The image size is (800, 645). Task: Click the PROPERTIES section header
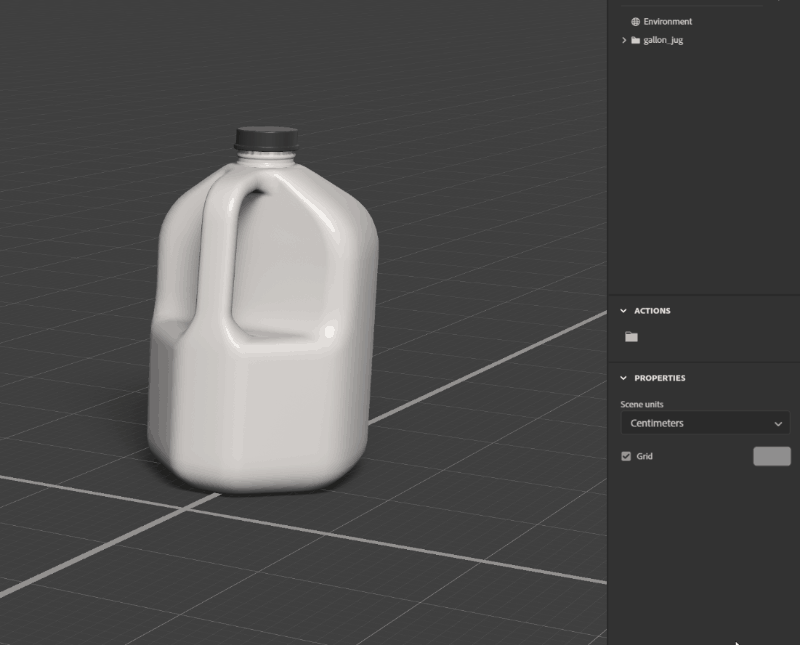pos(660,378)
